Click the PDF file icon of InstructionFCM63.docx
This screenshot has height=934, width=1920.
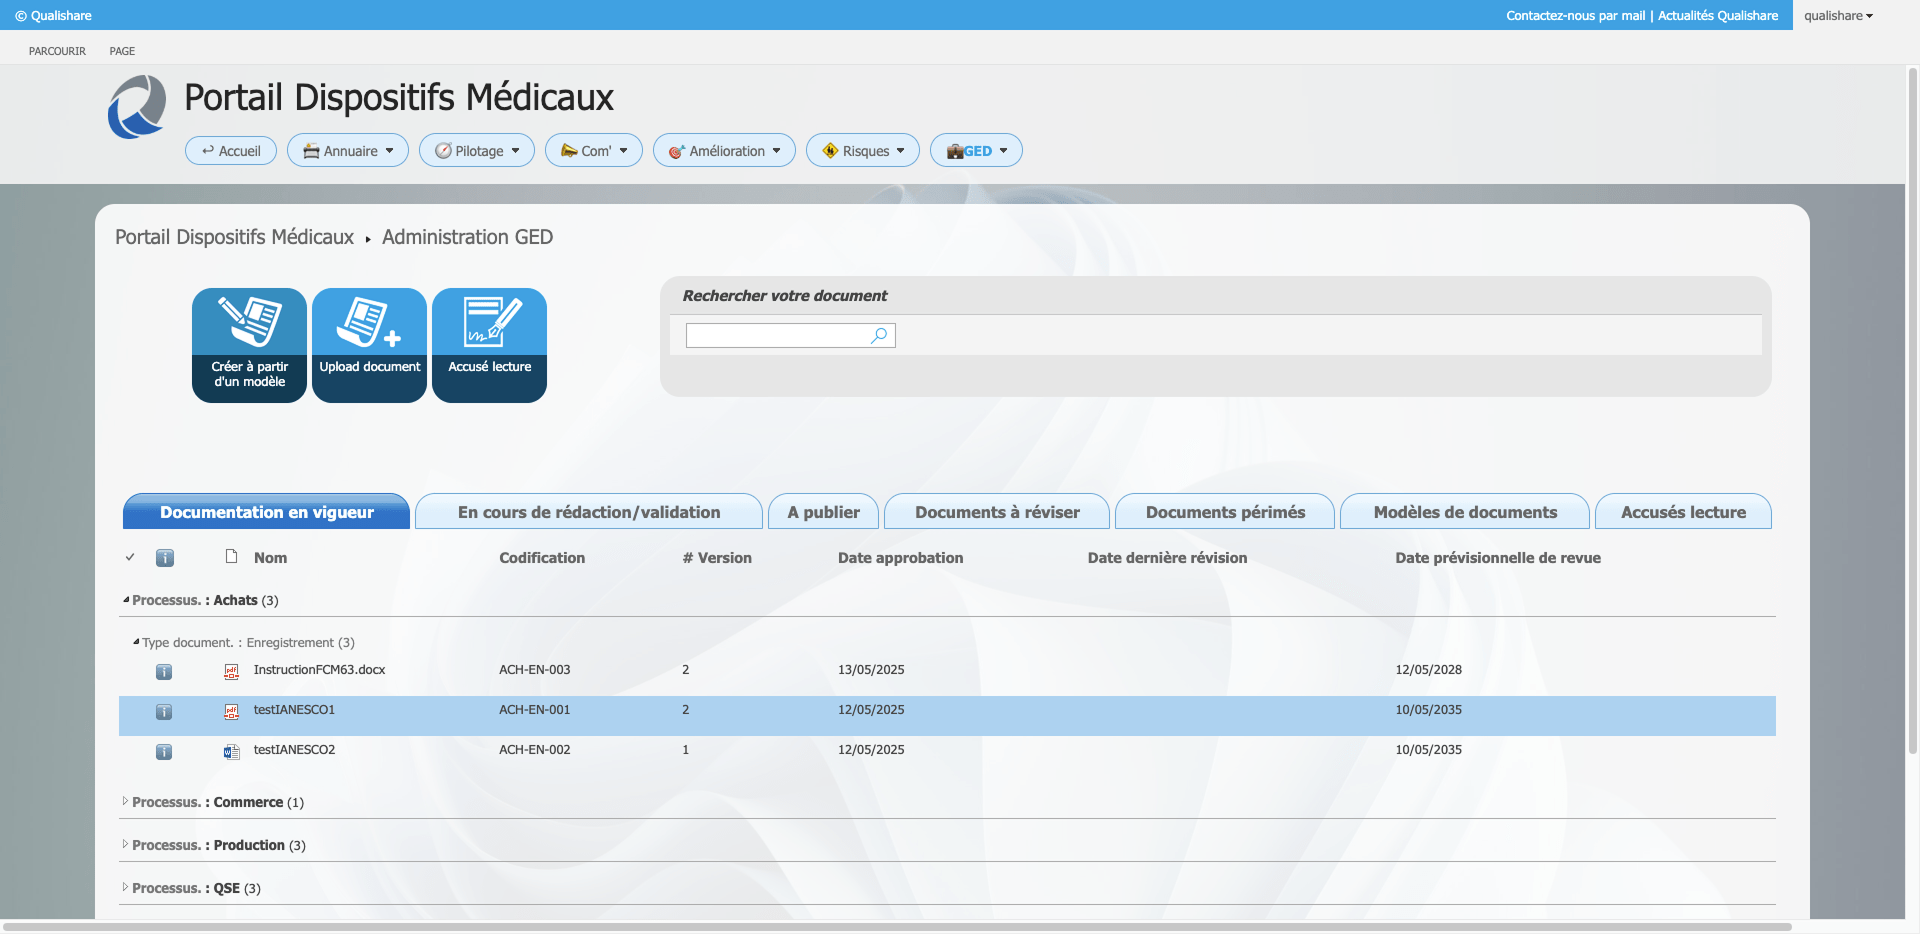(x=231, y=671)
